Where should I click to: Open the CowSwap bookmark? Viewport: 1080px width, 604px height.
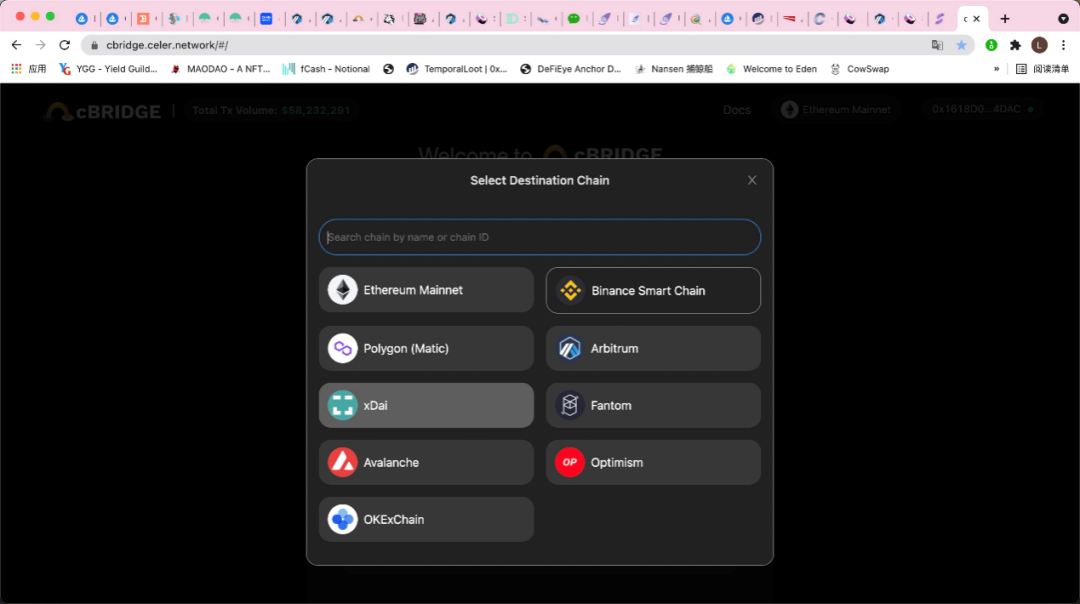tap(860, 69)
